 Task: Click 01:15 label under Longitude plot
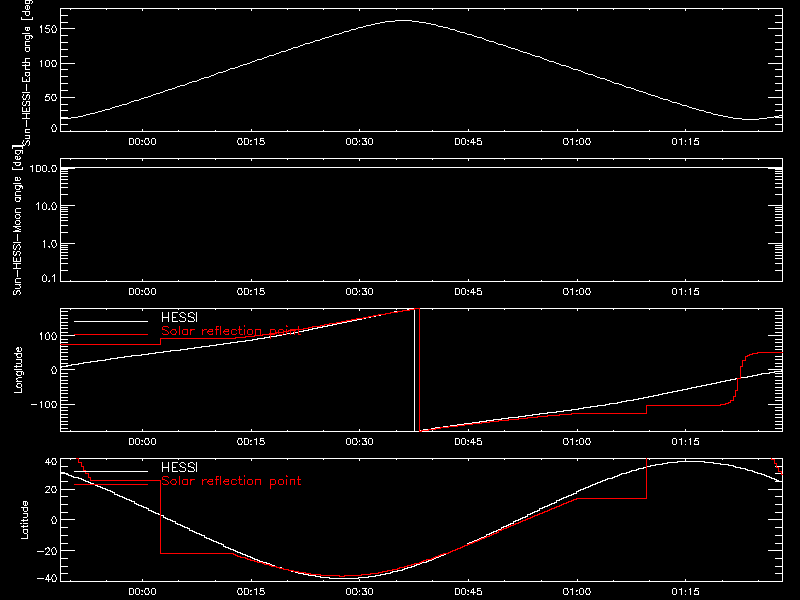coord(685,442)
